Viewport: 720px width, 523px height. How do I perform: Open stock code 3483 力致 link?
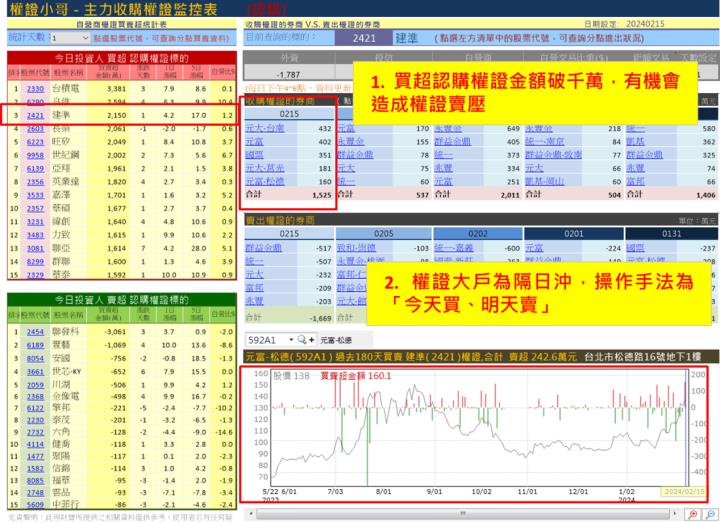click(x=35, y=235)
